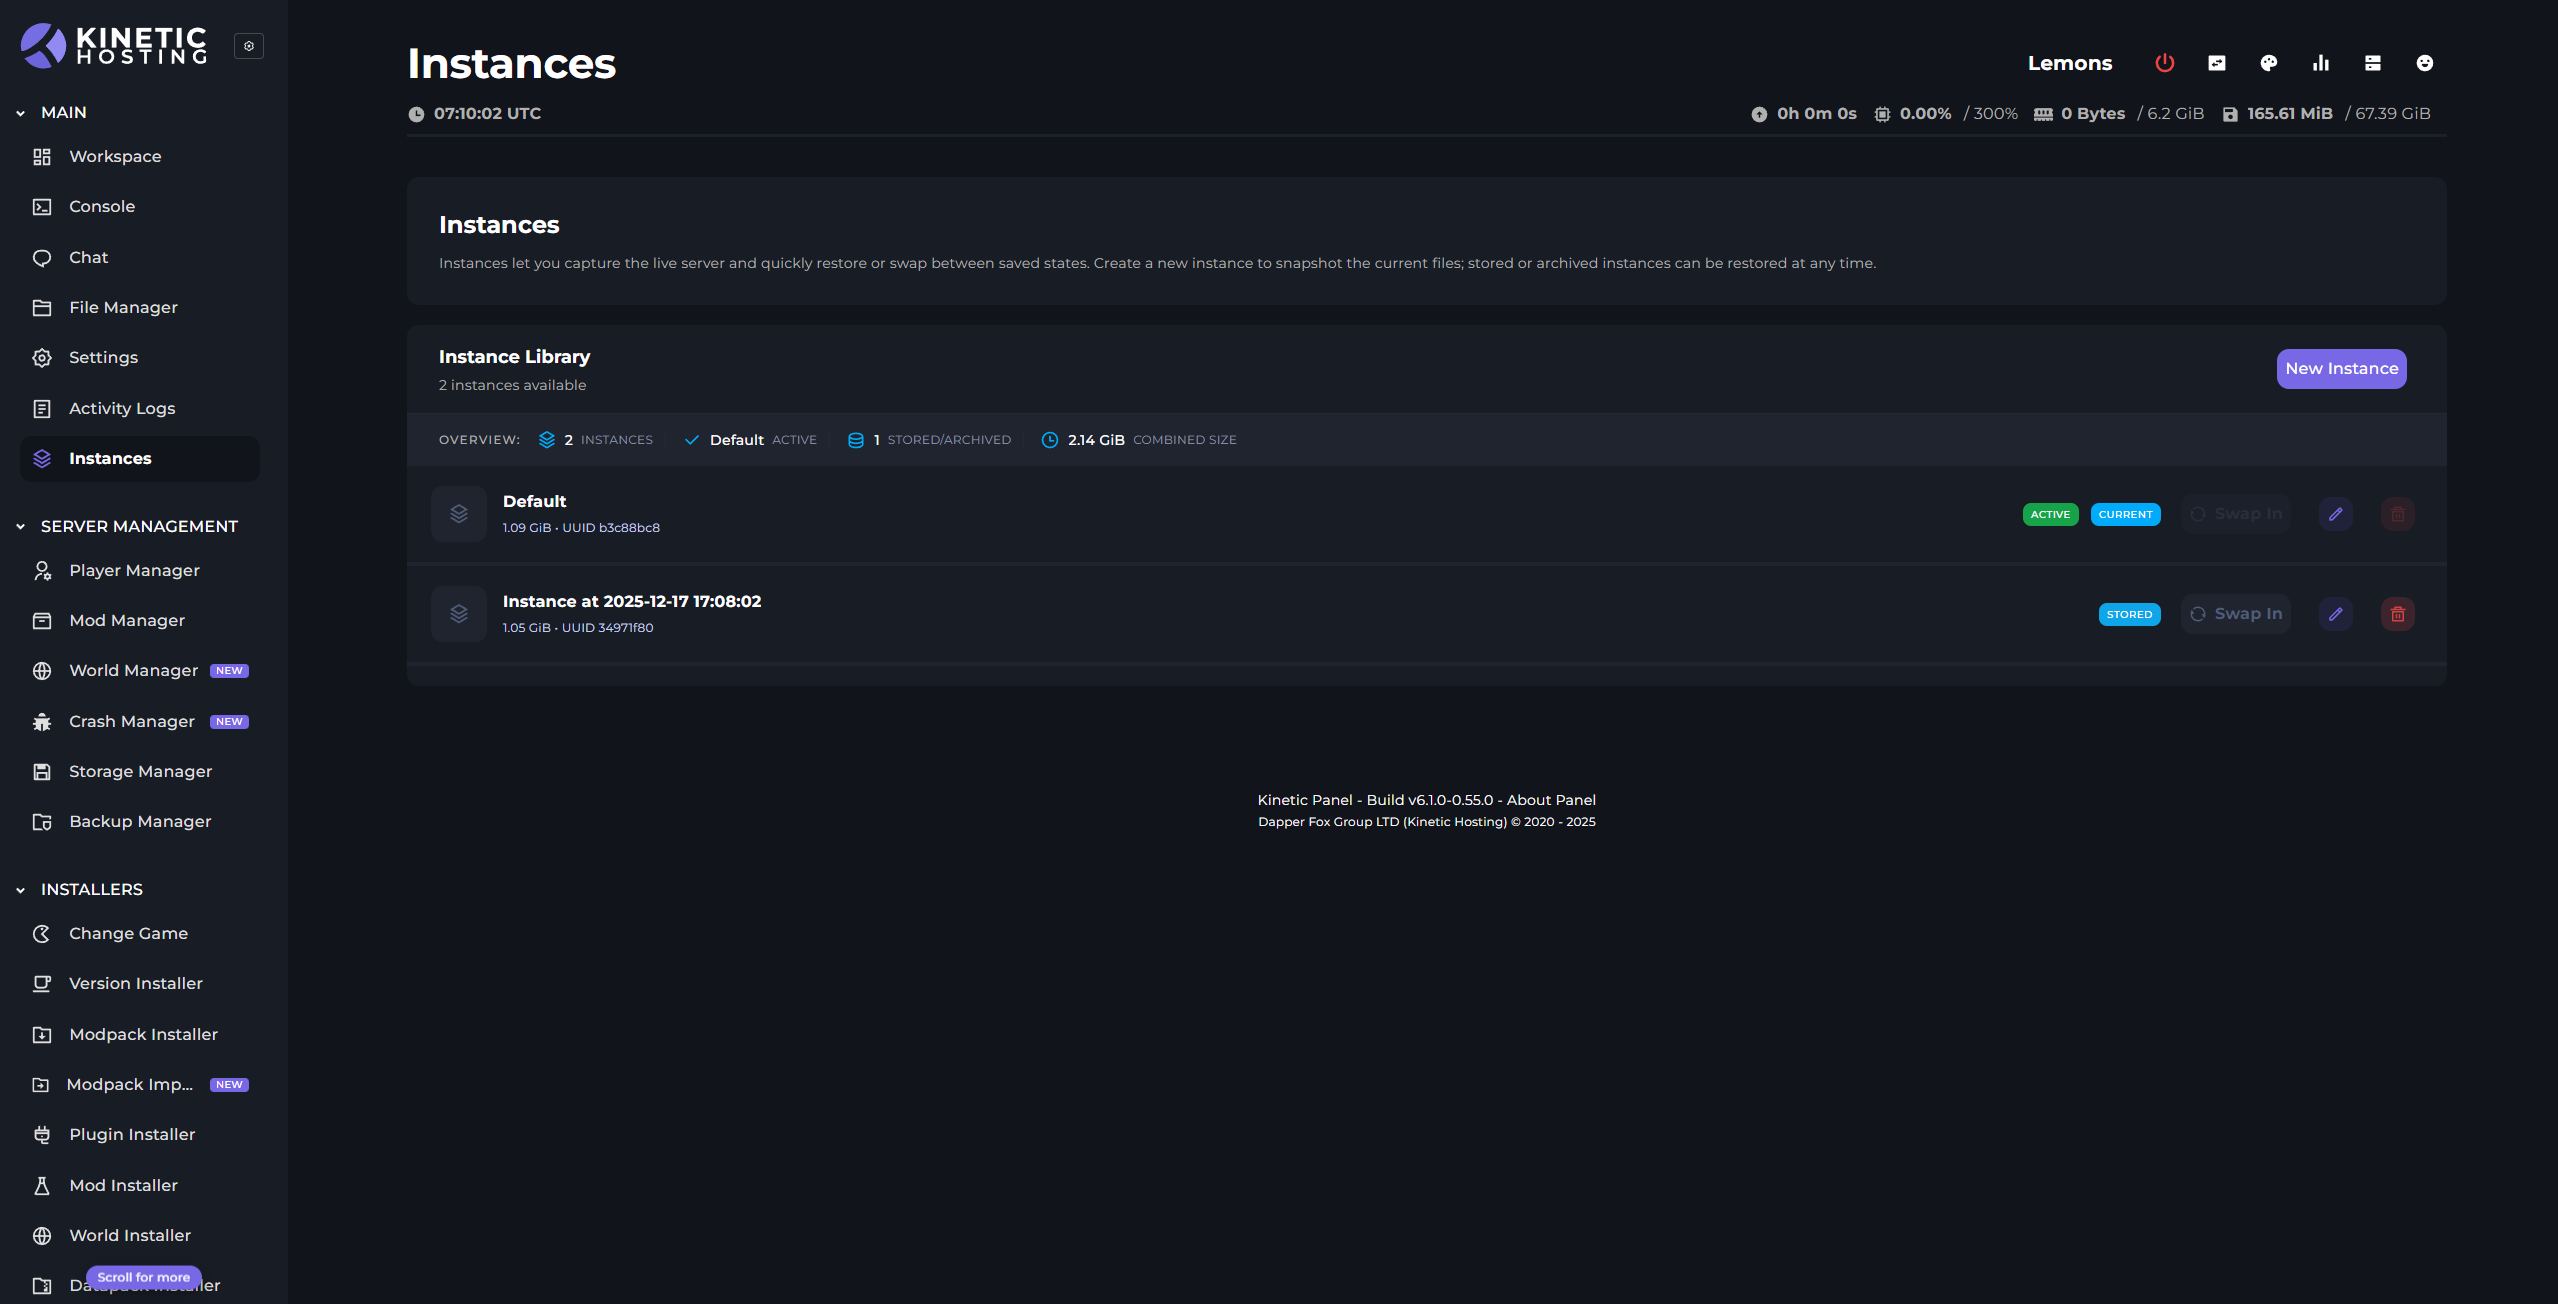Click the Scroll for more pill
Image resolution: width=2558 pixels, height=1304 pixels.
pos(144,1277)
